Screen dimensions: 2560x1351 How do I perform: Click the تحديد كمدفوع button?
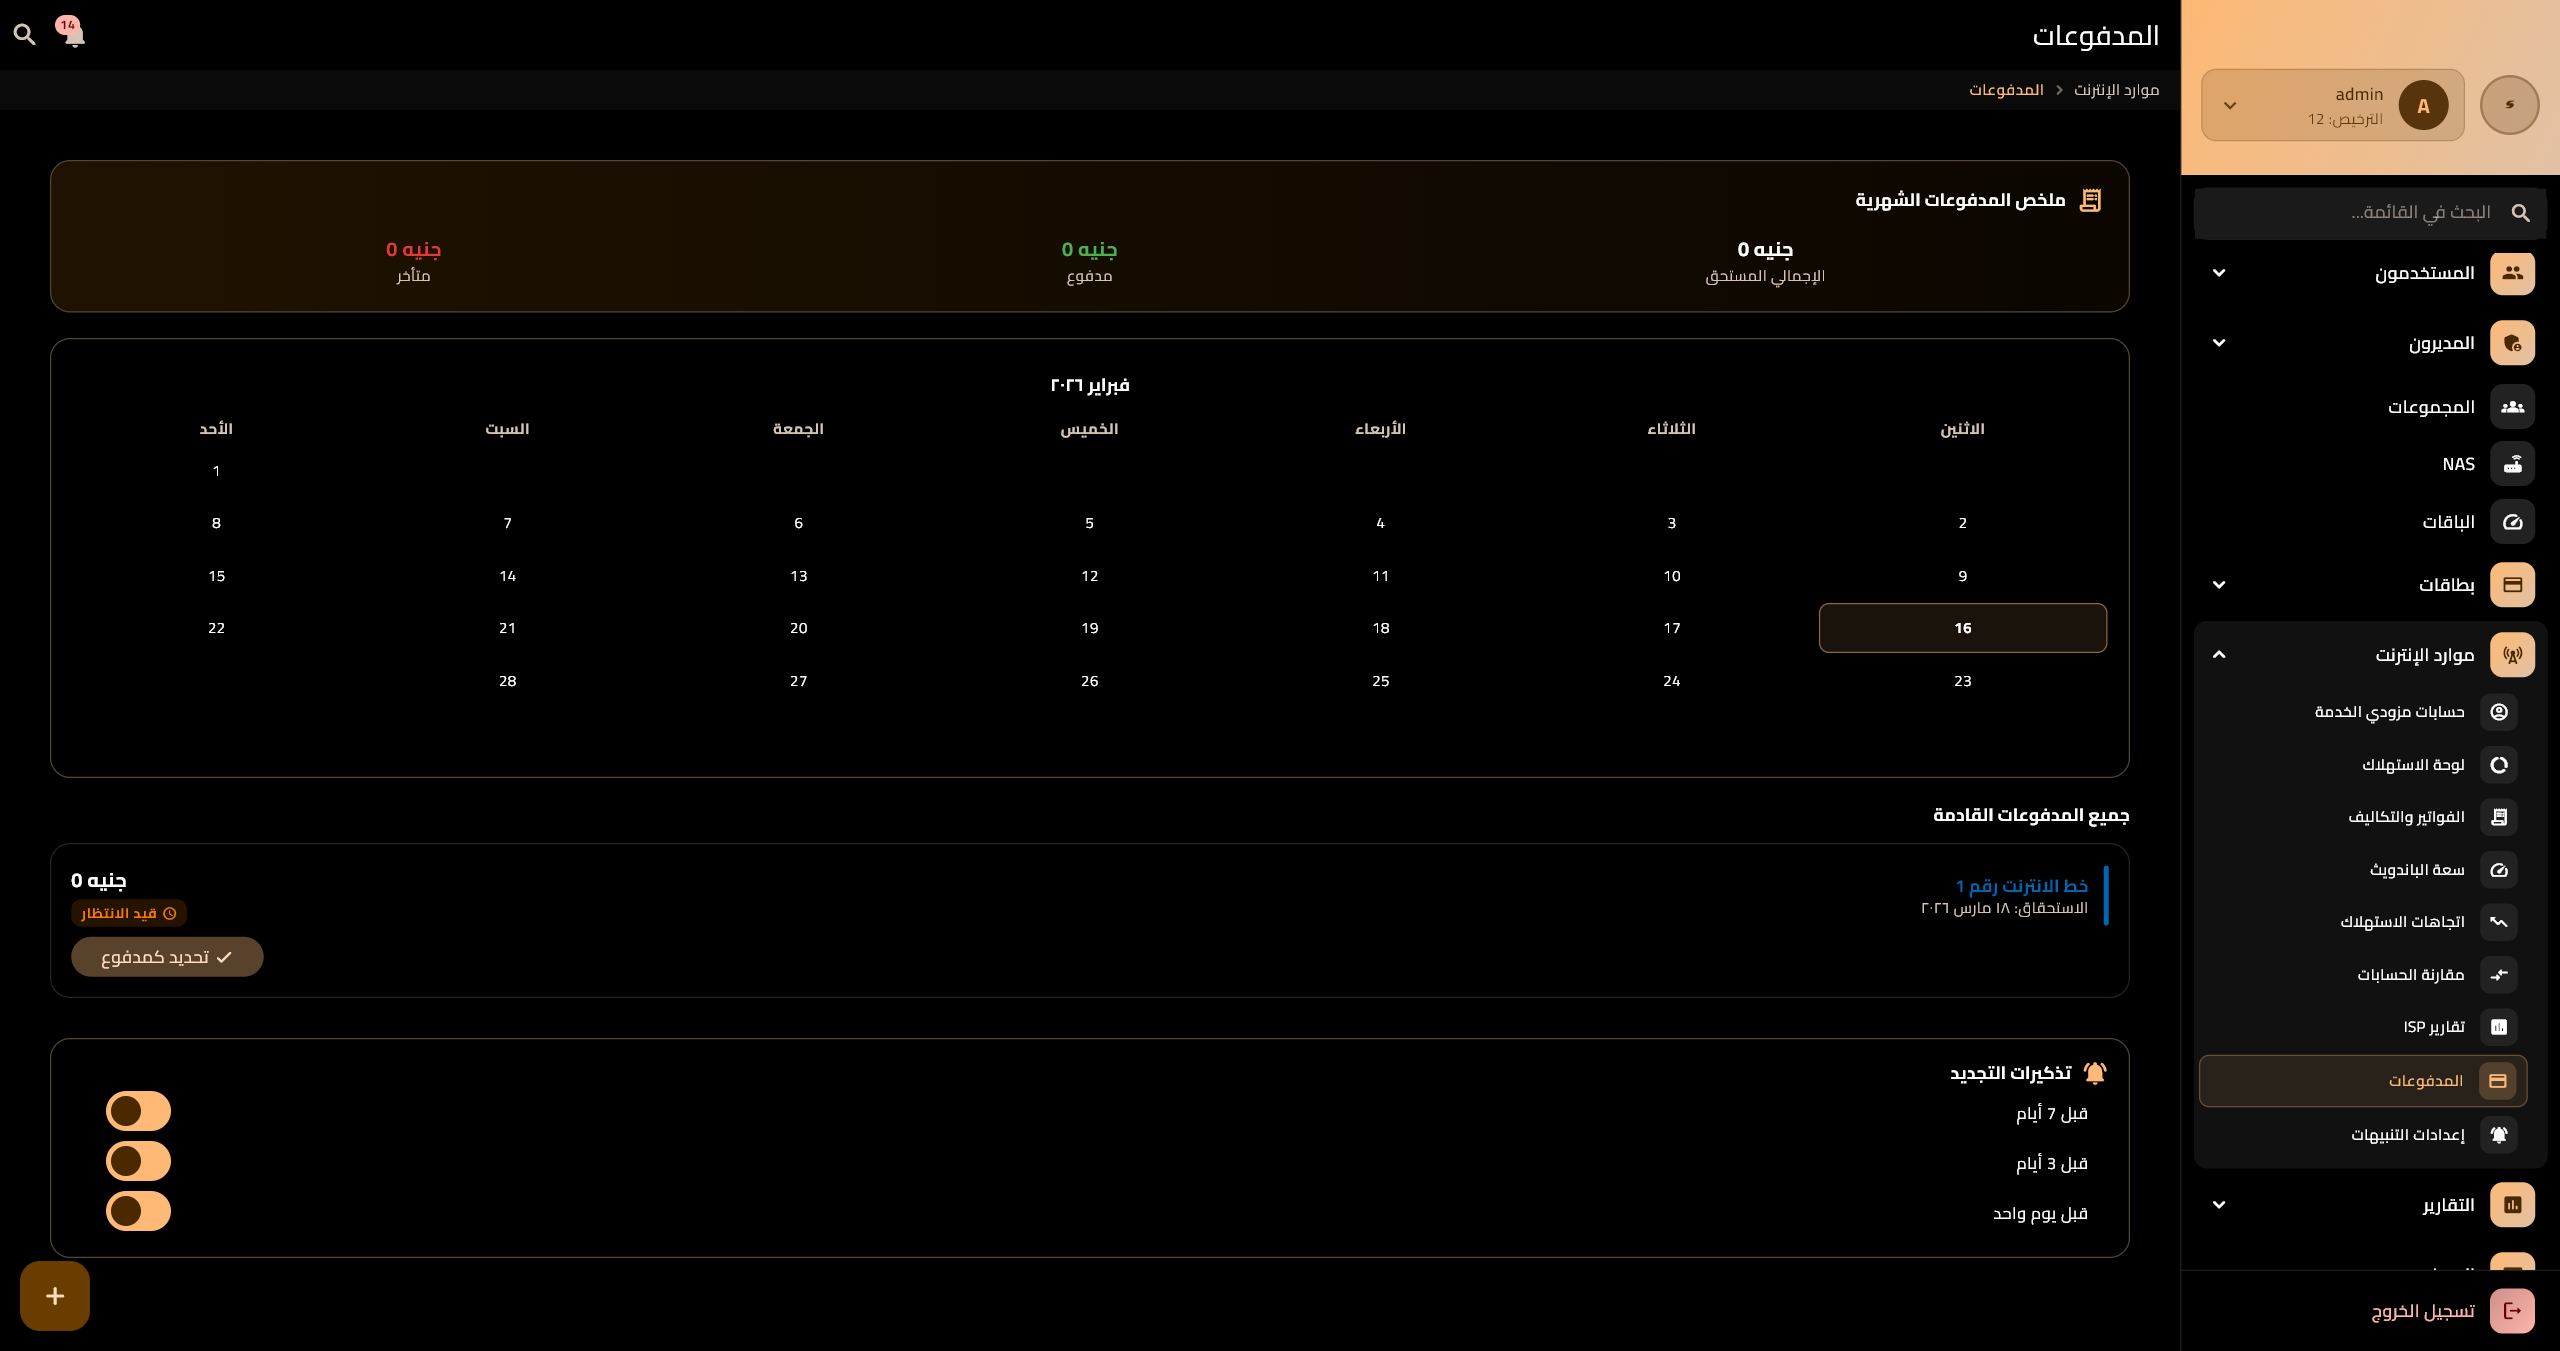click(x=167, y=957)
